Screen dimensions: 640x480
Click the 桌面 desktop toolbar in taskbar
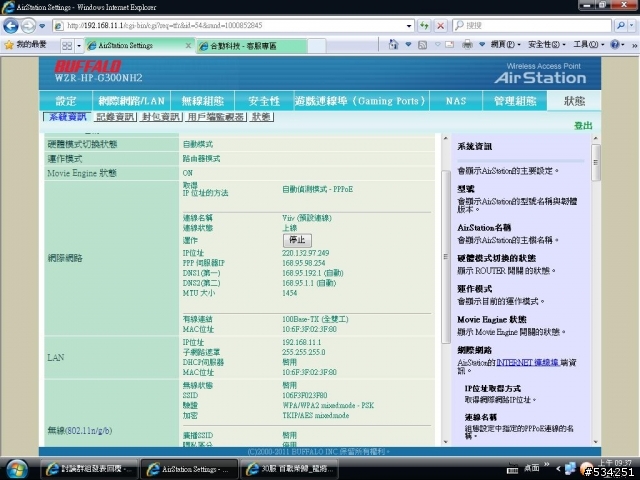532,468
